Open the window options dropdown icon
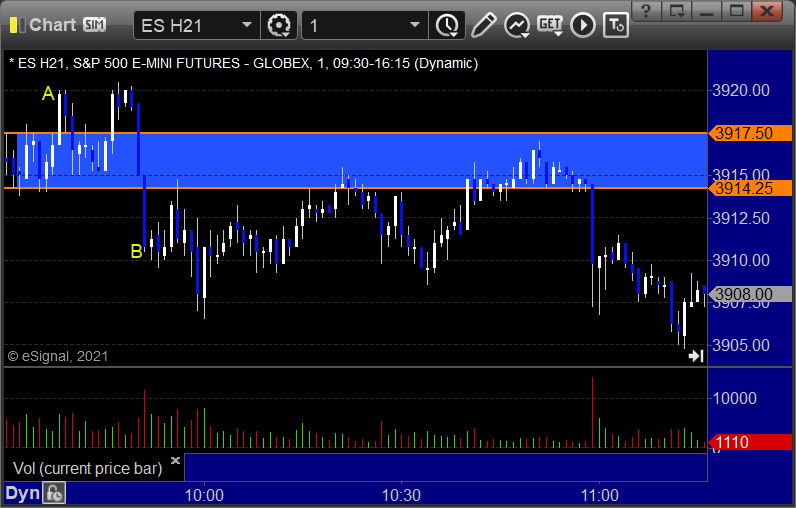 [677, 10]
